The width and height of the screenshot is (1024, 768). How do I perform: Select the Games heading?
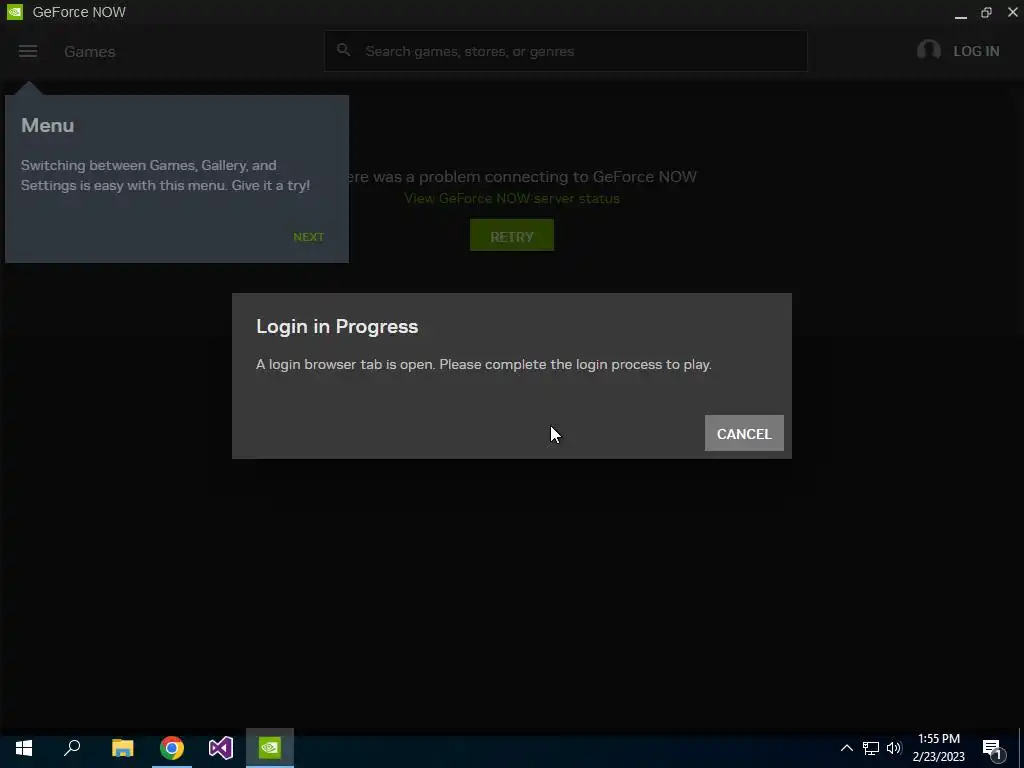[x=89, y=52]
